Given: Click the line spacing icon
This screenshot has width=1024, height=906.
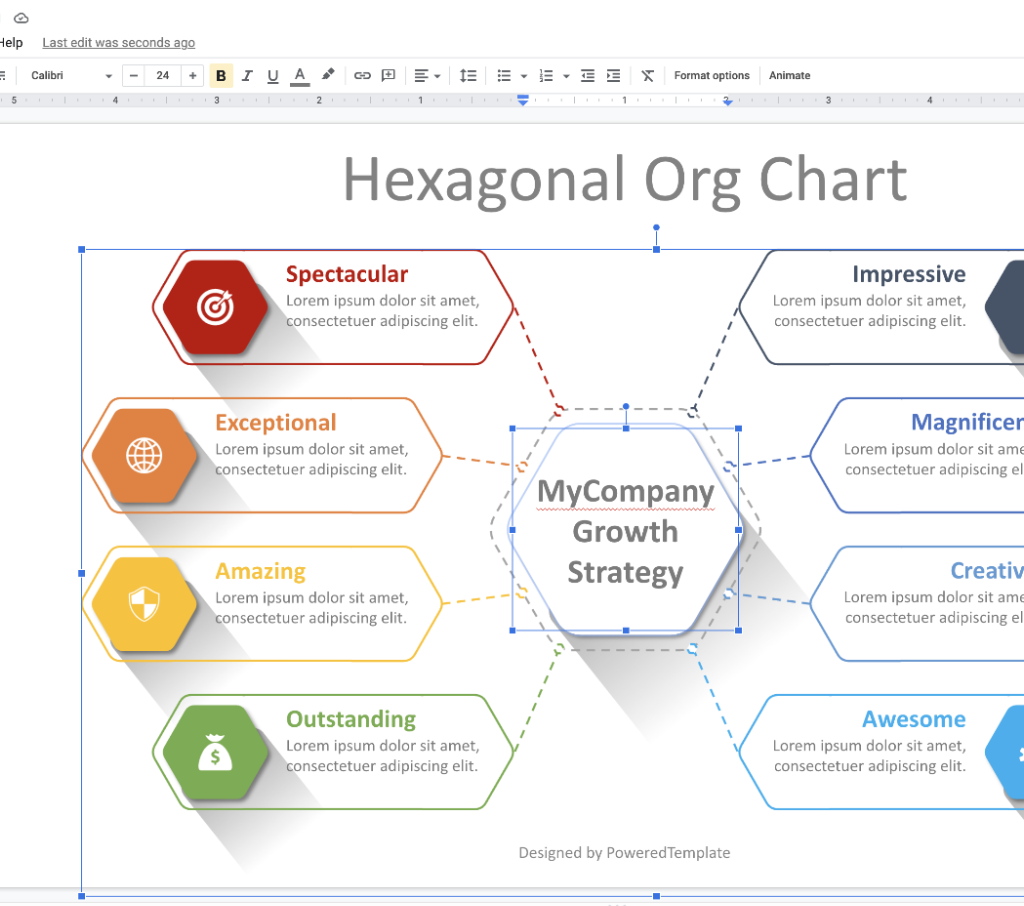Looking at the screenshot, I should click(468, 76).
